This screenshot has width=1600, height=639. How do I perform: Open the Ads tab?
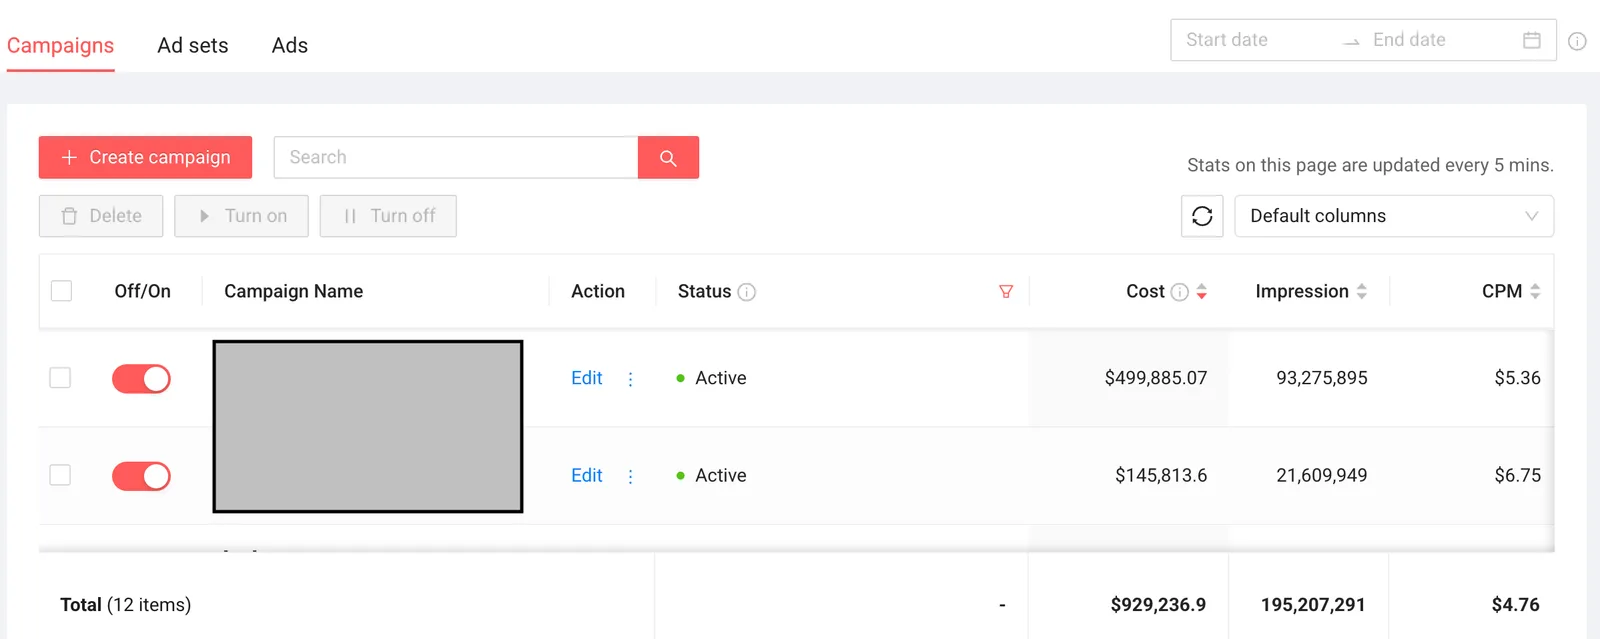click(290, 45)
